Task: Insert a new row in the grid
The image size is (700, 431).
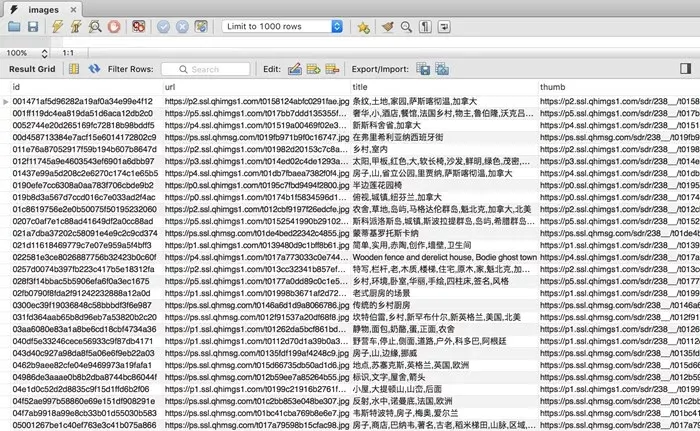Action: click(x=313, y=69)
